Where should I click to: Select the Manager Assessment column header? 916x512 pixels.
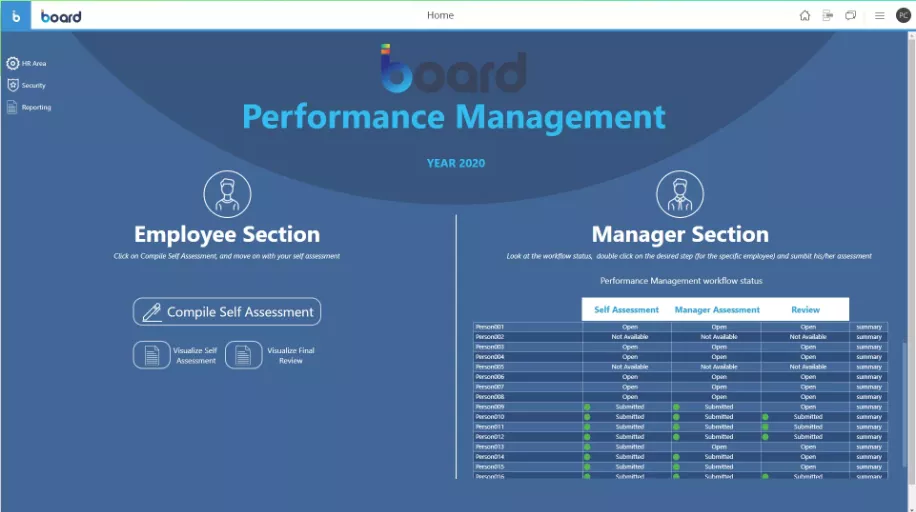tap(717, 310)
